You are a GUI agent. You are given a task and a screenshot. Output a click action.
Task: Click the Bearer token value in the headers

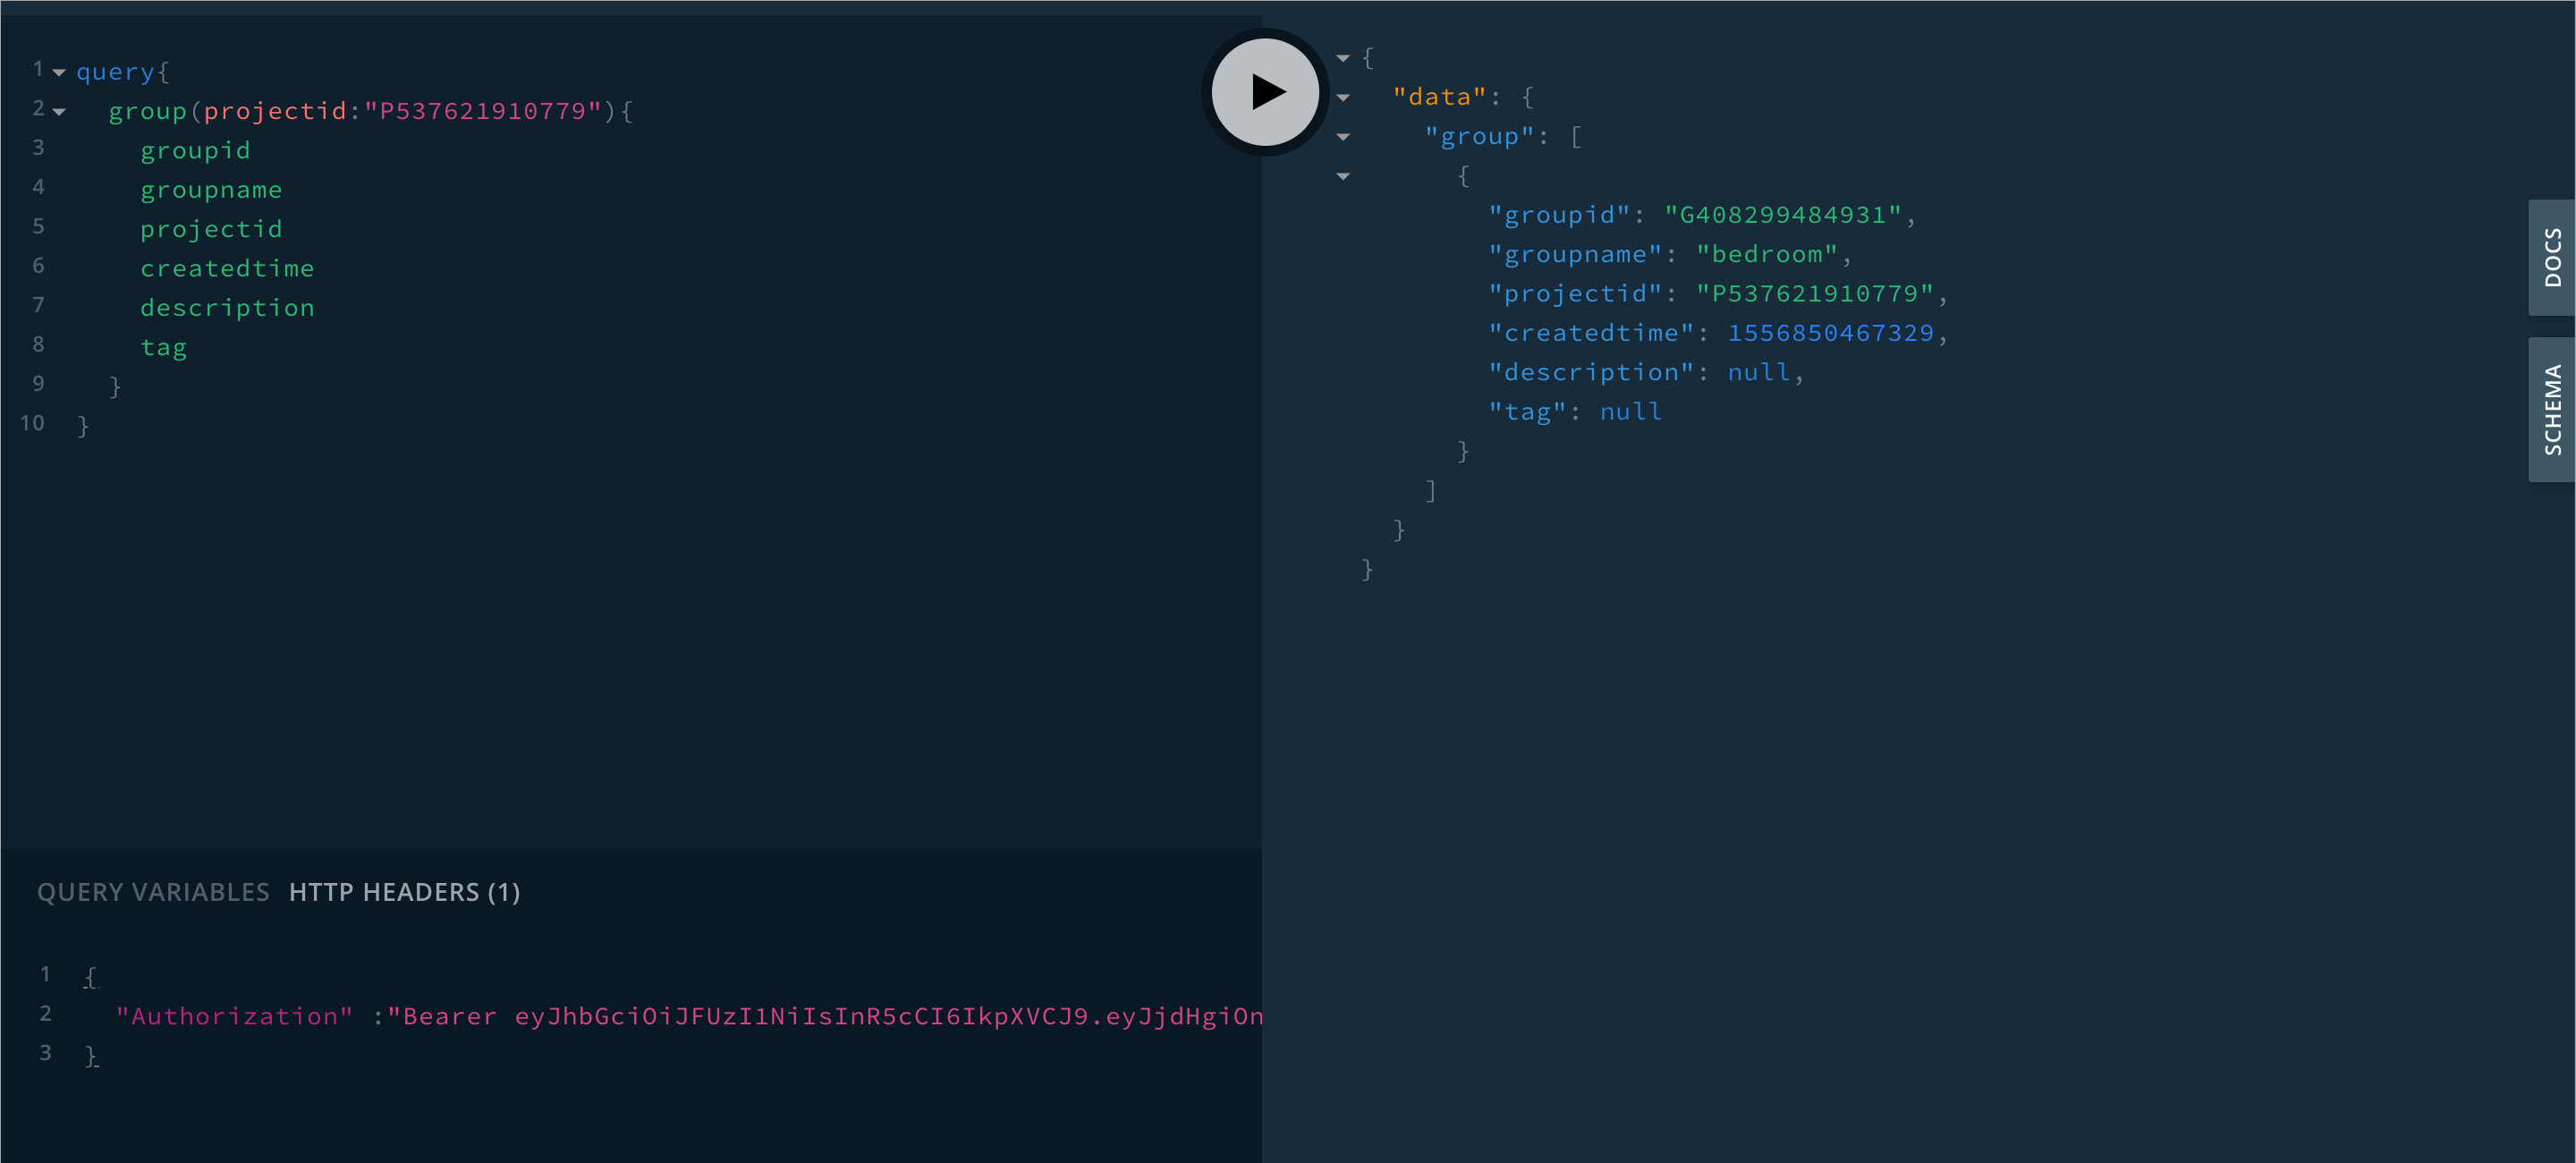[825, 1016]
